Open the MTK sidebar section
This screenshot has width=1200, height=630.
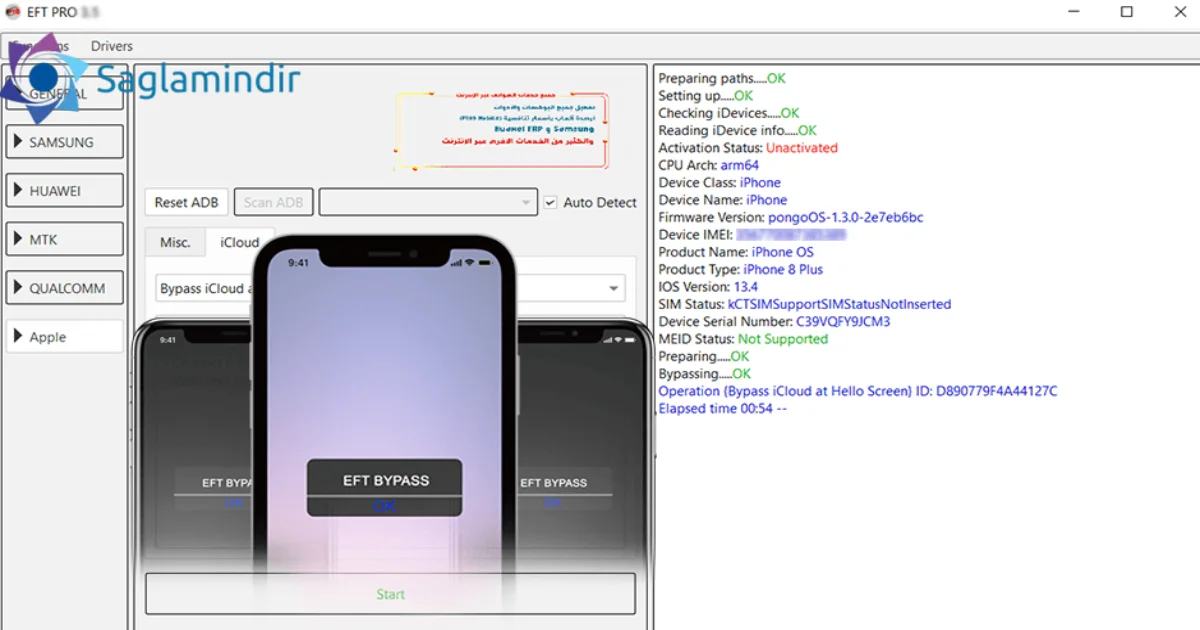click(x=65, y=239)
